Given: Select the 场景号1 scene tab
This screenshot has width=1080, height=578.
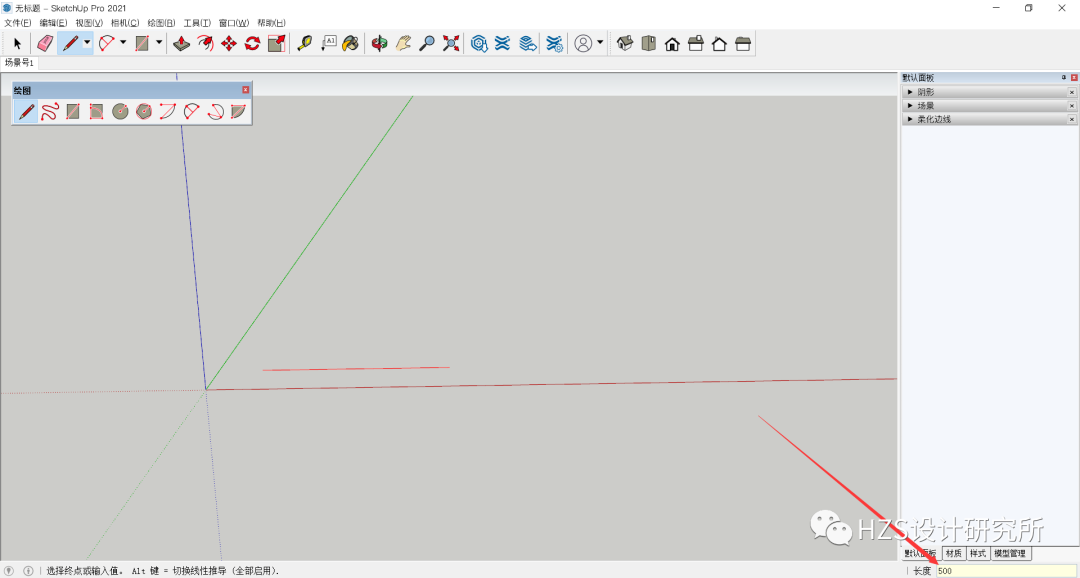Looking at the screenshot, I should (x=20, y=62).
